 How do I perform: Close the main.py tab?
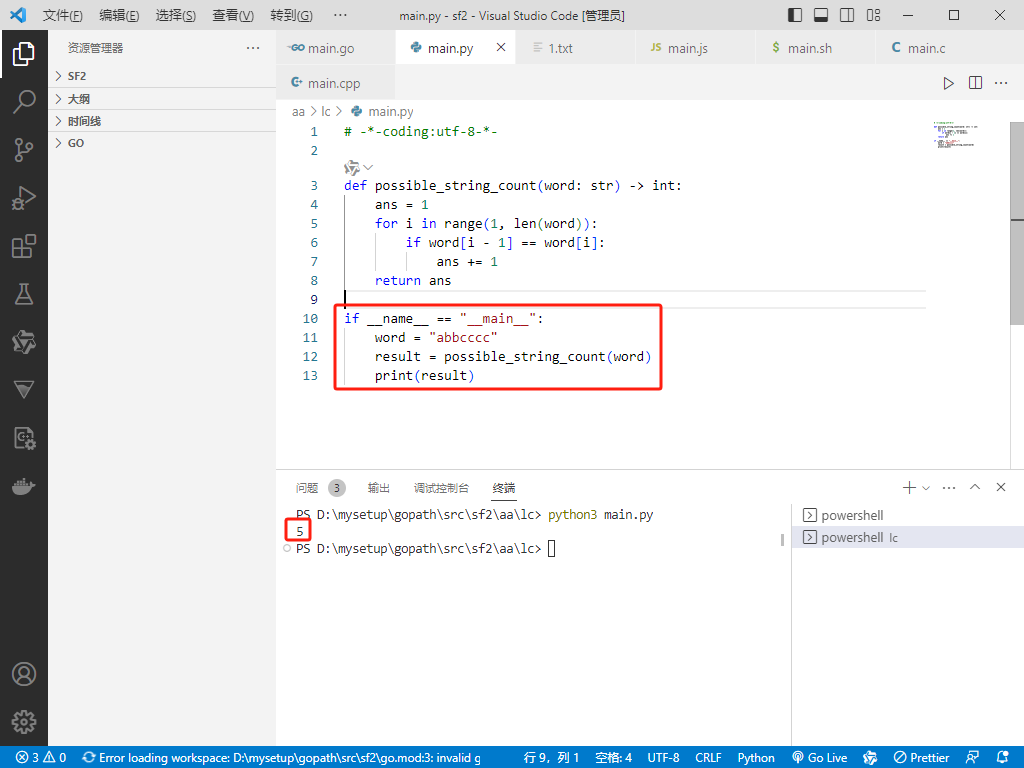(501, 47)
